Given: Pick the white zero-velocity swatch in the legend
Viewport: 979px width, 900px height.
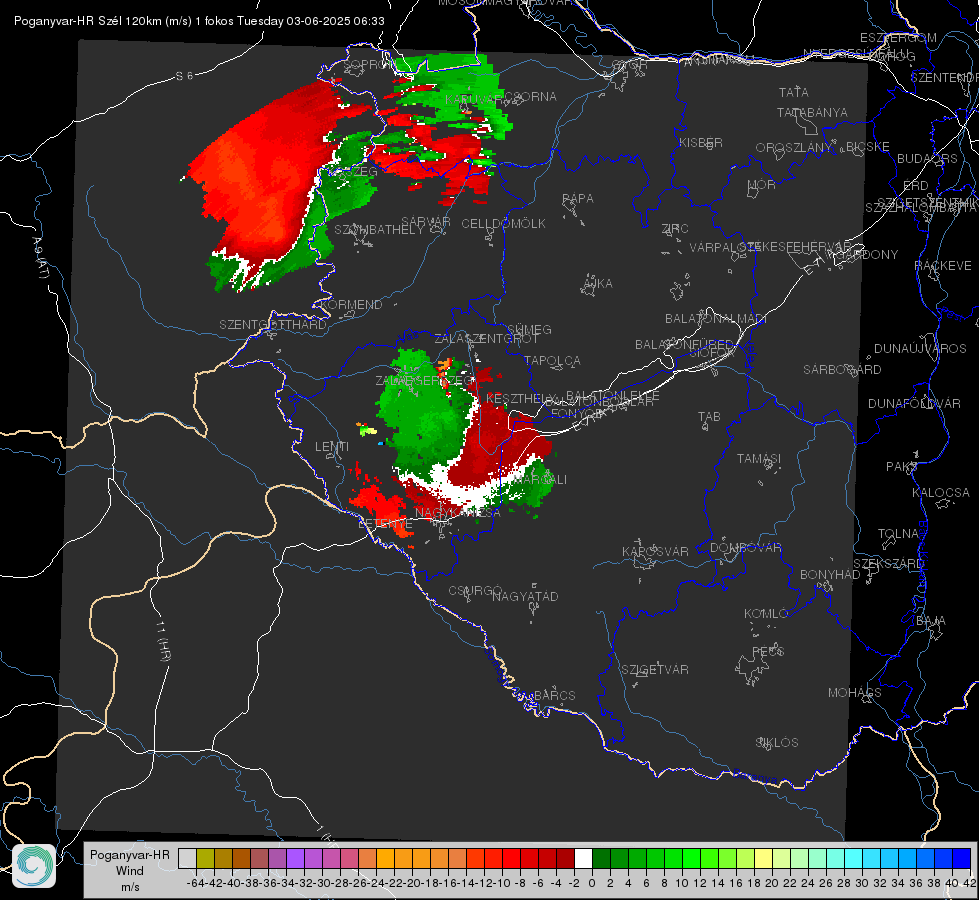Looking at the screenshot, I should (583, 858).
